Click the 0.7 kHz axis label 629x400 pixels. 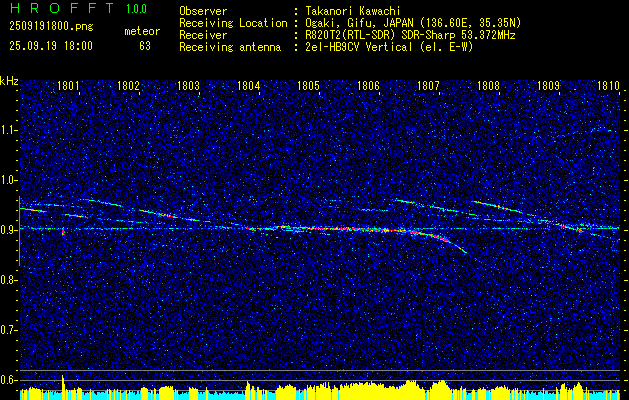[9, 330]
